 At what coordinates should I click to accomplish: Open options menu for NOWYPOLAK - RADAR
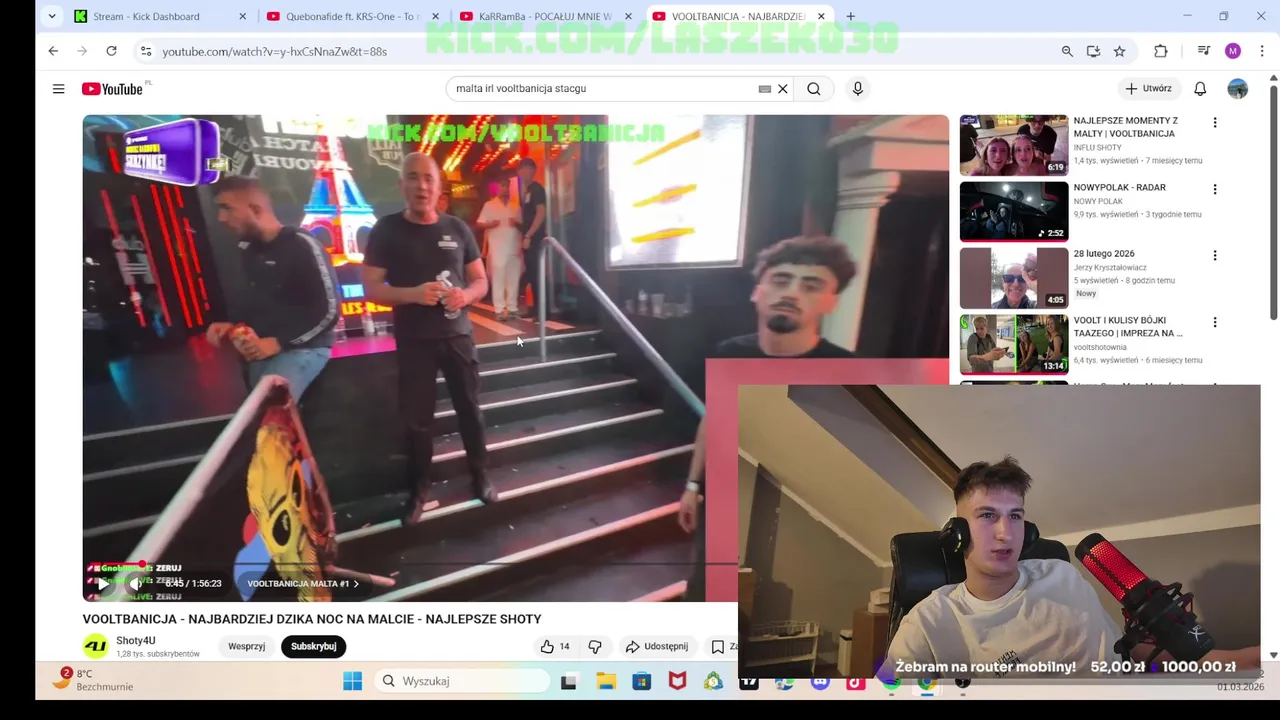tap(1215, 189)
